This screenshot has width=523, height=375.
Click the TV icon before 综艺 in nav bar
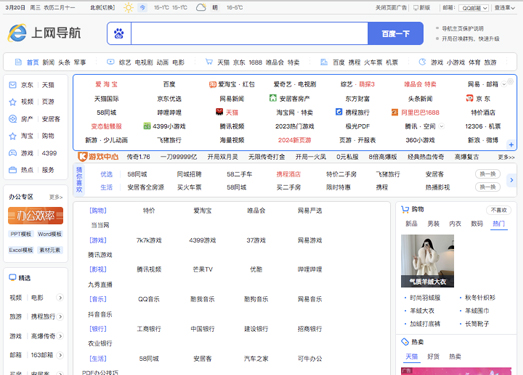point(110,62)
